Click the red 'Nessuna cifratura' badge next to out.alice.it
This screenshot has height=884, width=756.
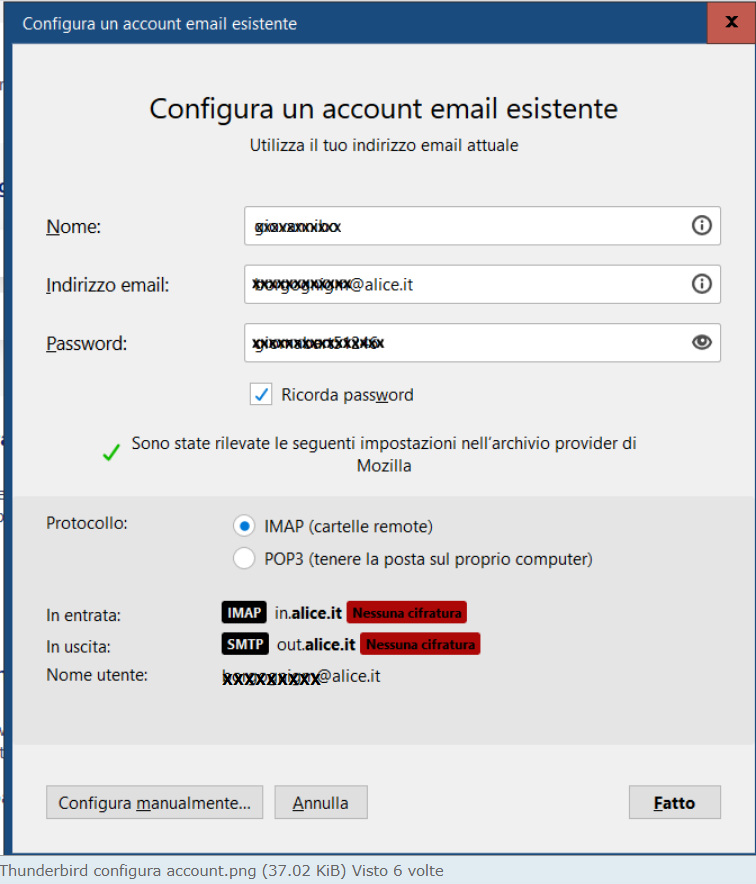[x=420, y=644]
